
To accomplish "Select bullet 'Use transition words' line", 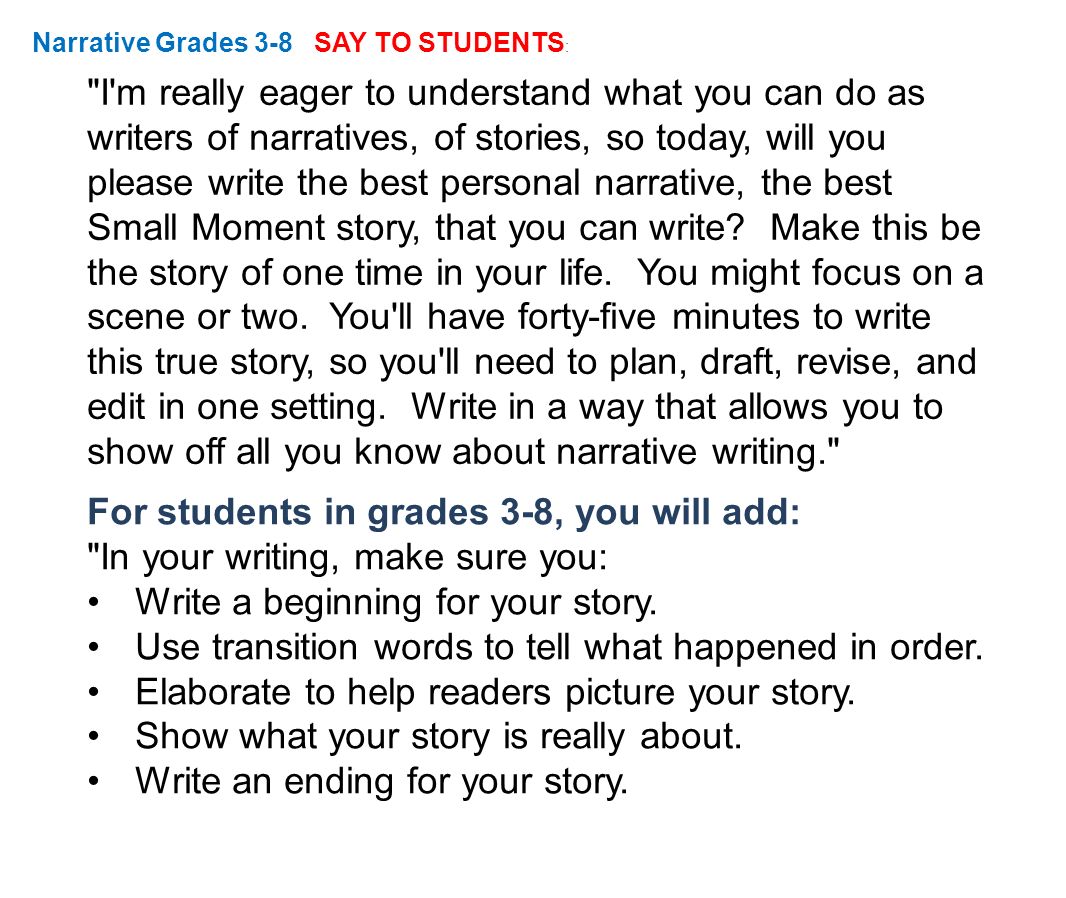I will point(560,647).
